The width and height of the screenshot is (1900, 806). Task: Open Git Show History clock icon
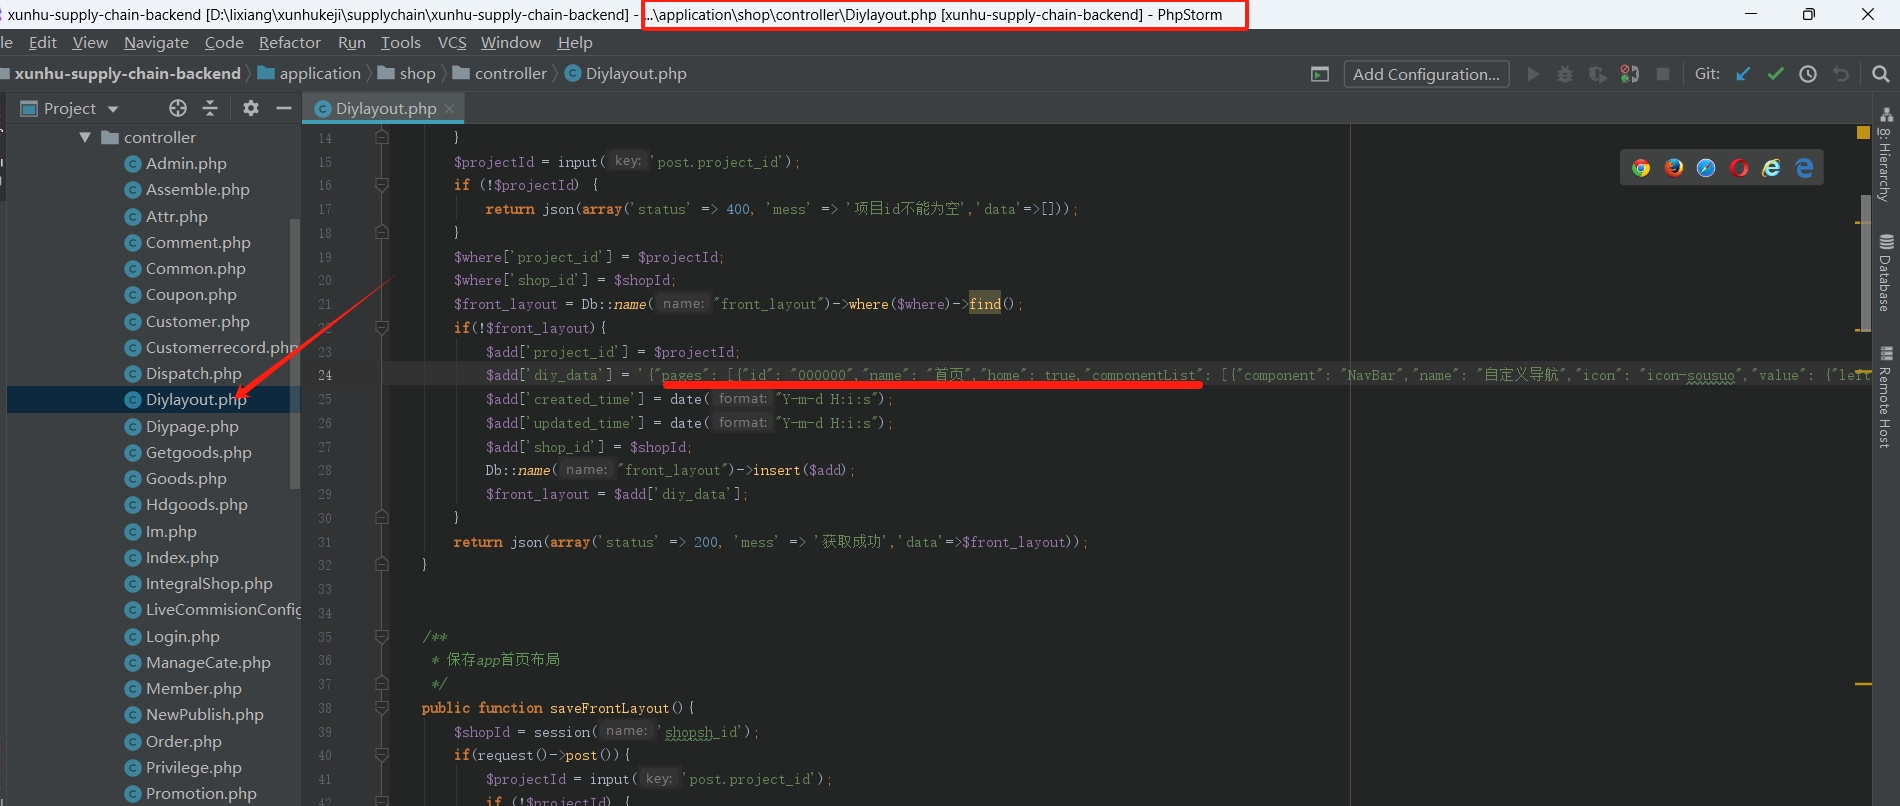click(x=1808, y=74)
